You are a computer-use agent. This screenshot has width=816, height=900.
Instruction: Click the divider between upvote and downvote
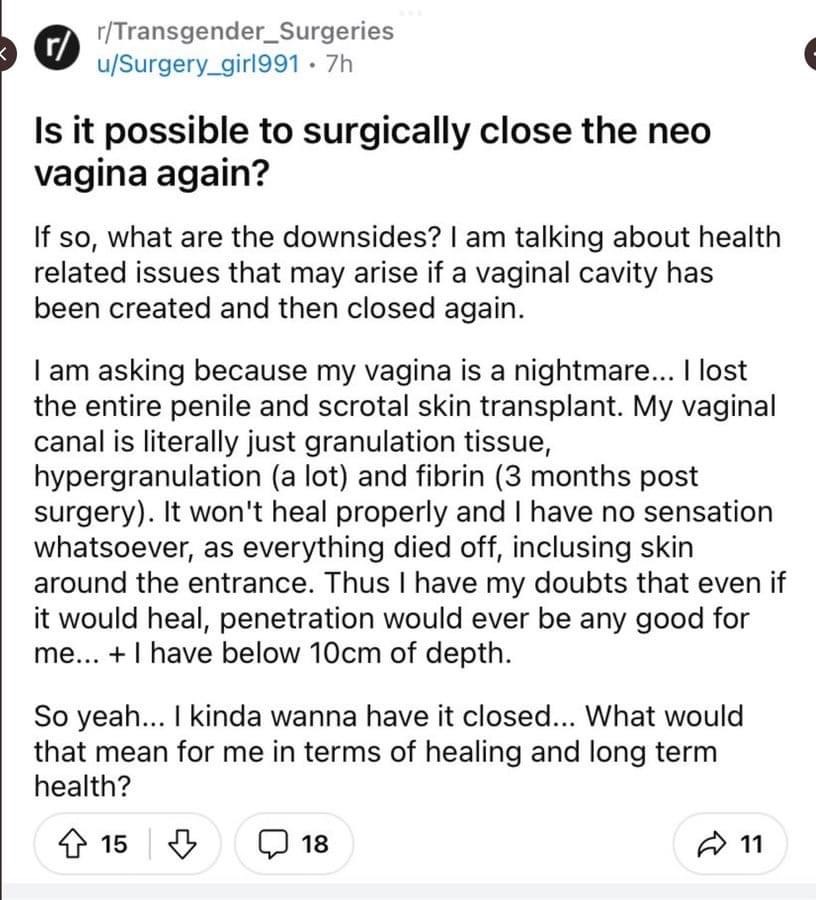[x=150, y=844]
